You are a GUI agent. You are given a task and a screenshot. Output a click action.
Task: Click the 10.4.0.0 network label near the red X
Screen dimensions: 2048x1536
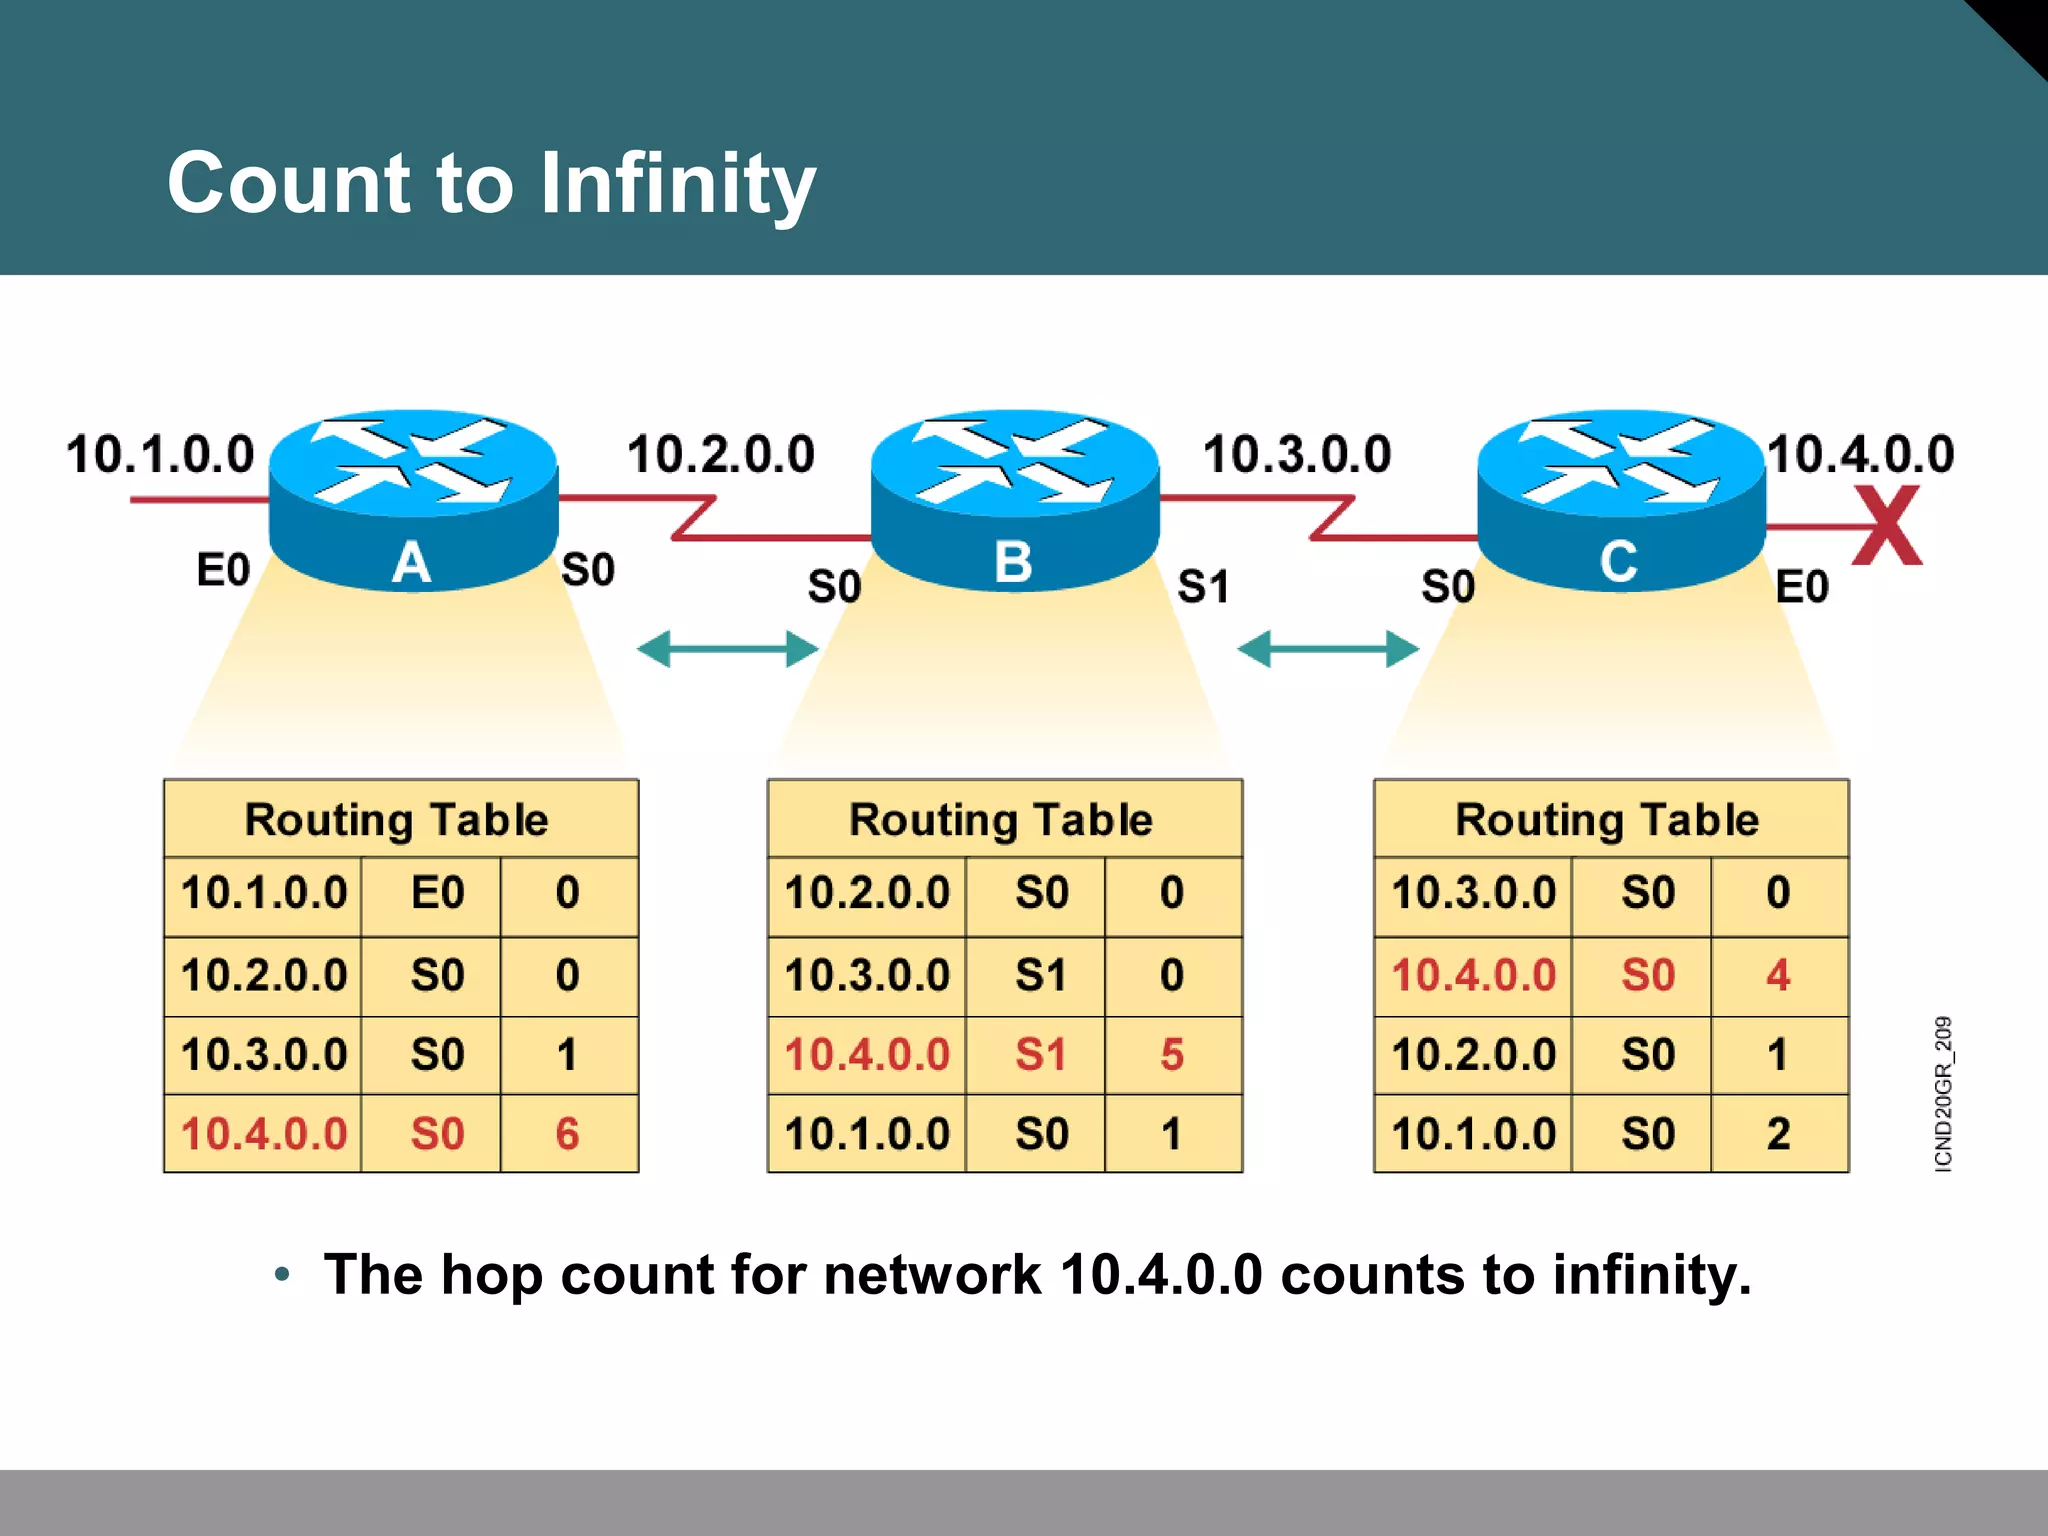coord(1861,454)
